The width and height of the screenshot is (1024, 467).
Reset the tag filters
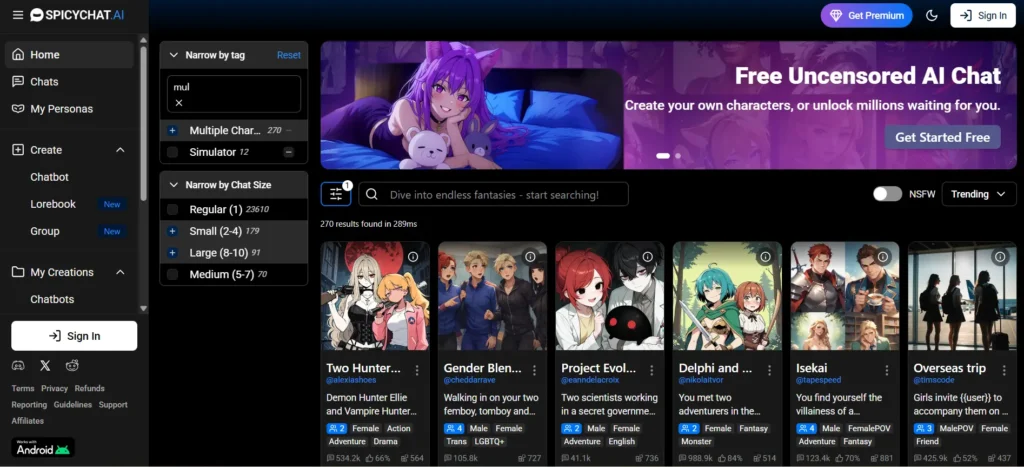pos(289,56)
